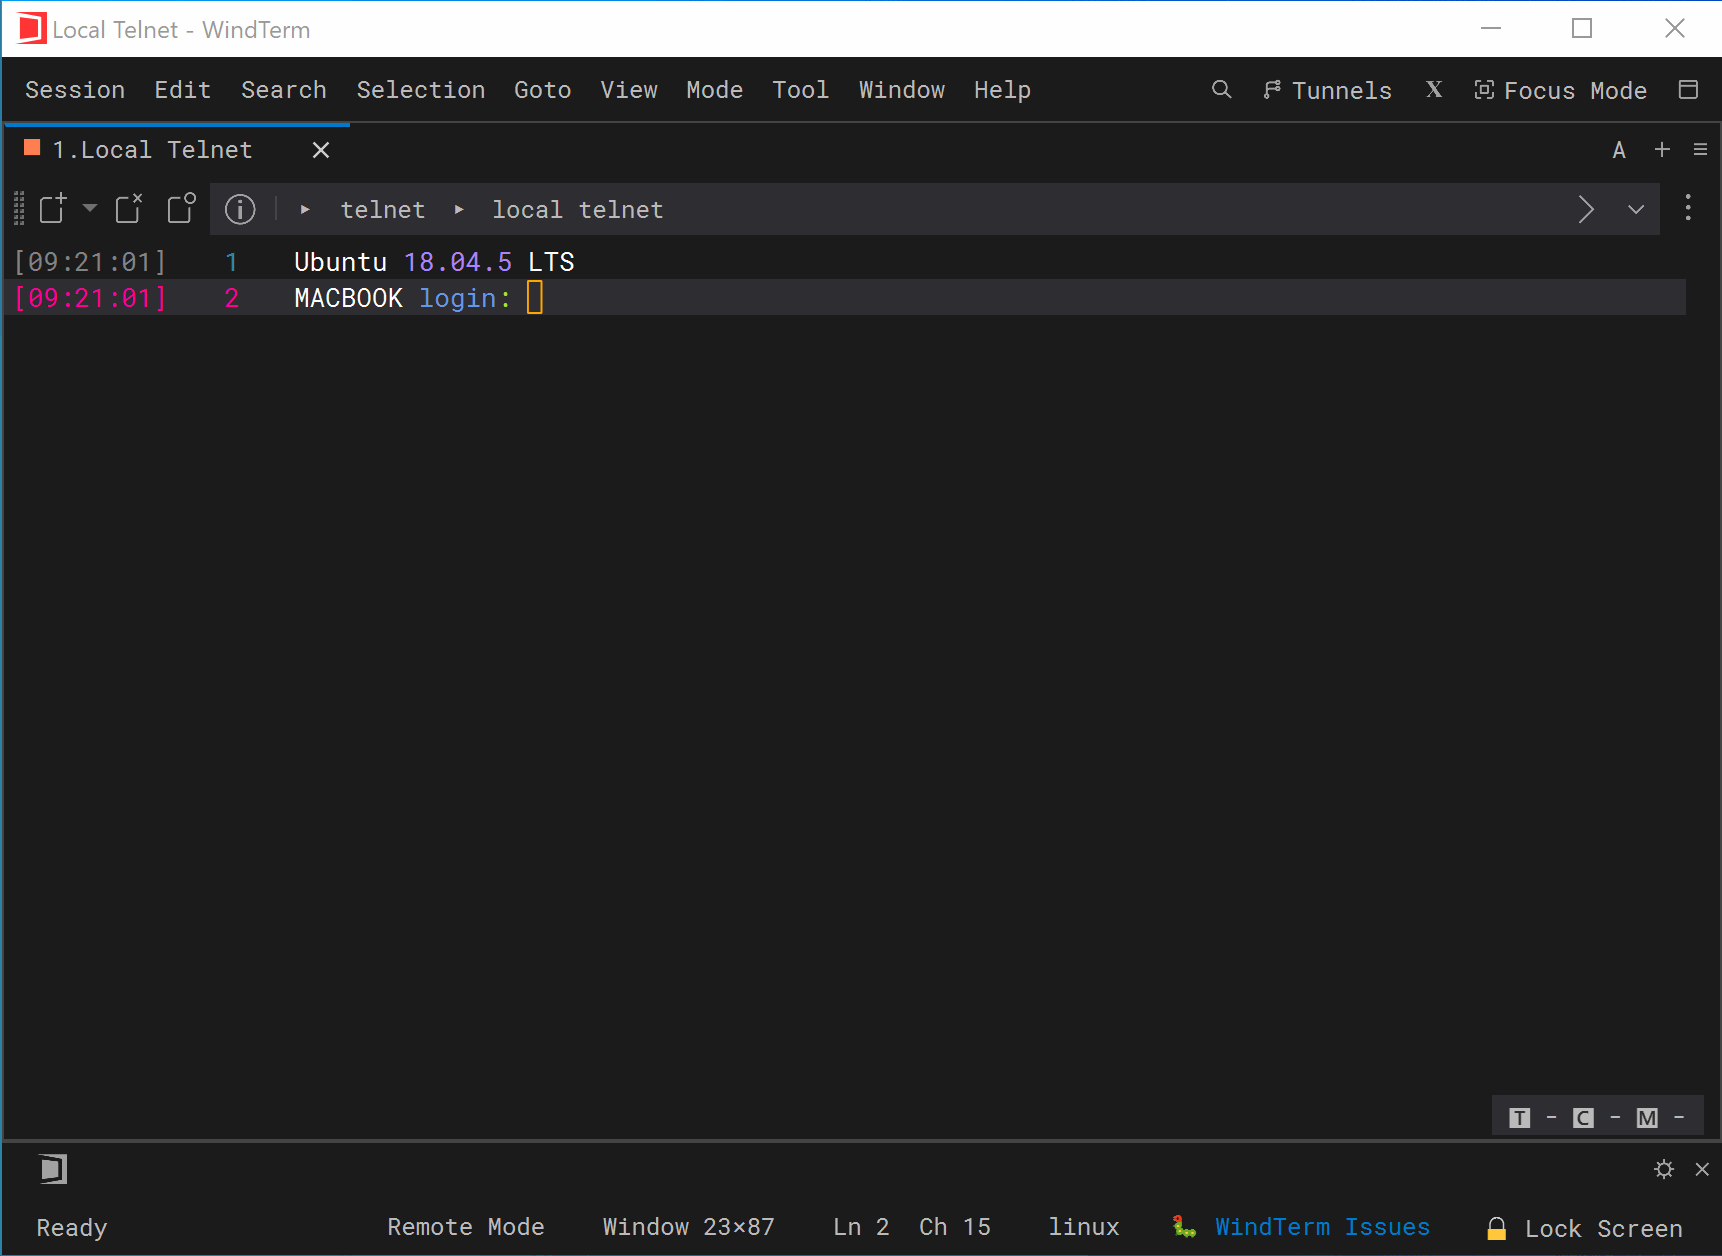Toggle the T indicator in terminal corner
Image resolution: width=1722 pixels, height=1256 pixels.
pyautogui.click(x=1520, y=1117)
